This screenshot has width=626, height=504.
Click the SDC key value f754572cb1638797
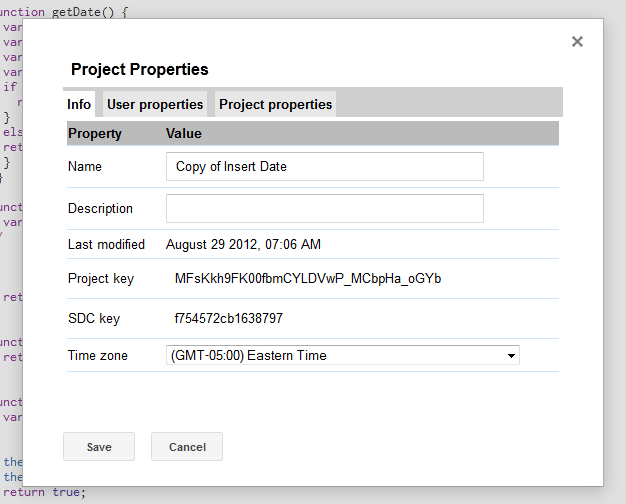pos(229,319)
